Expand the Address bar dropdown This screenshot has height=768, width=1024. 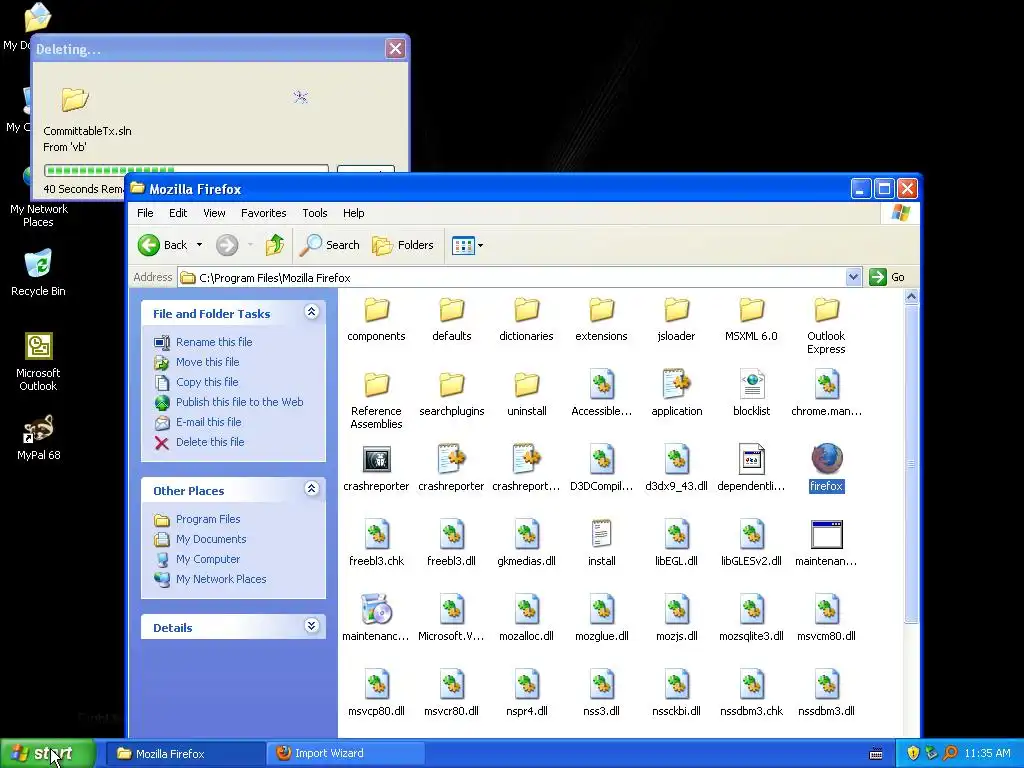click(853, 277)
